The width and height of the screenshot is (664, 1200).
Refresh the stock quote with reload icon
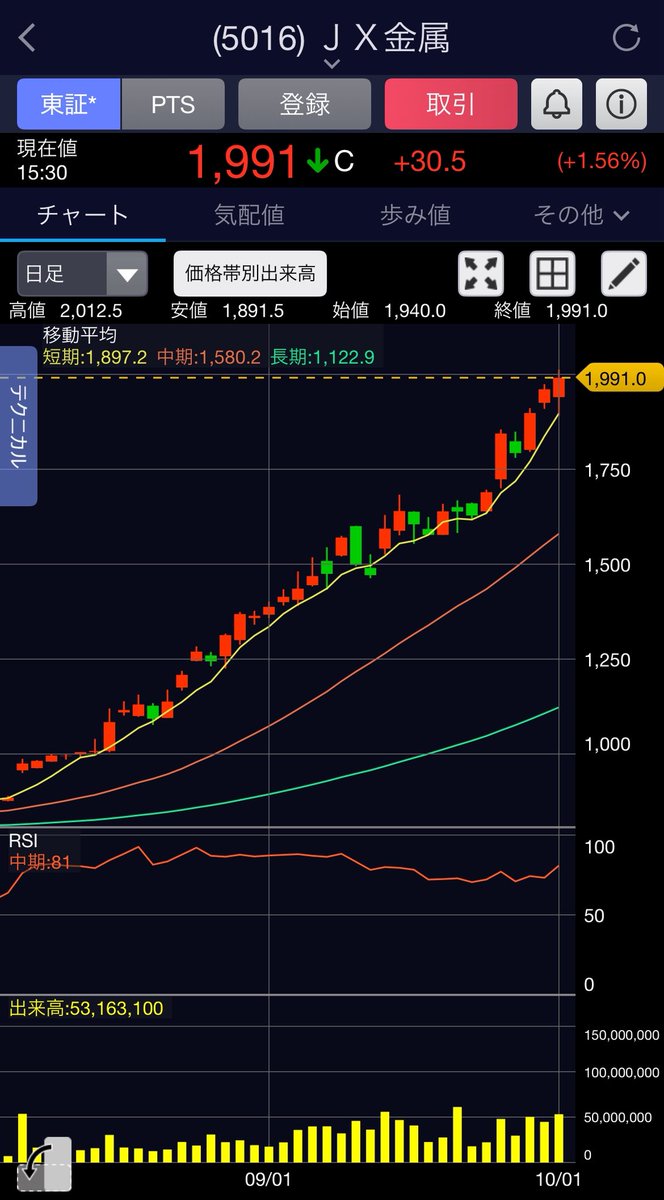coord(626,38)
